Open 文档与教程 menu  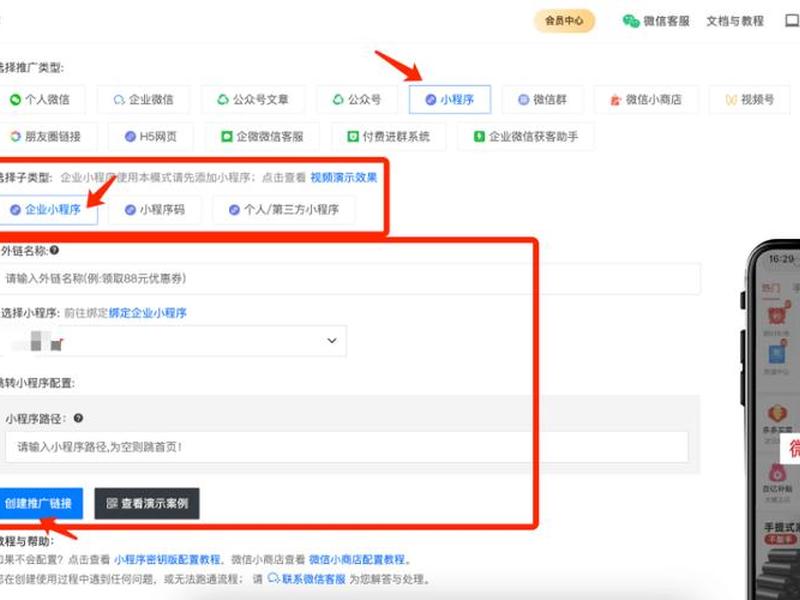[735, 21]
